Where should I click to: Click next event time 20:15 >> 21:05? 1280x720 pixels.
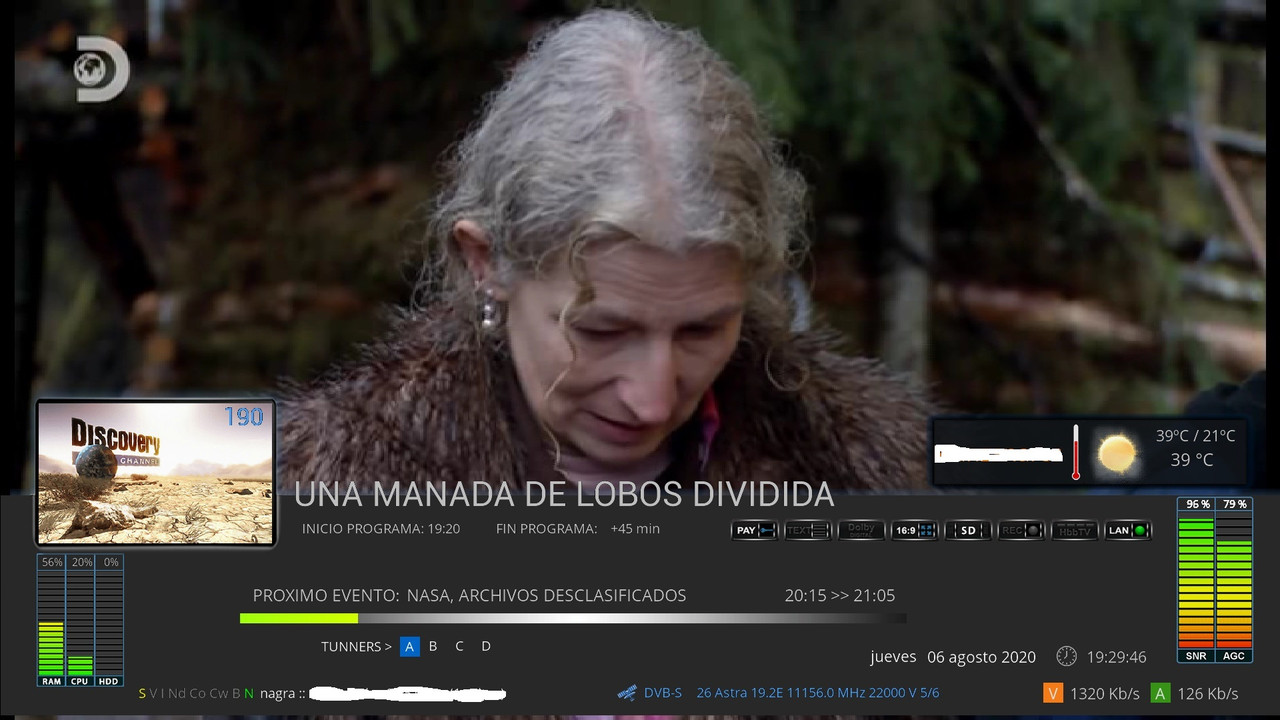840,595
